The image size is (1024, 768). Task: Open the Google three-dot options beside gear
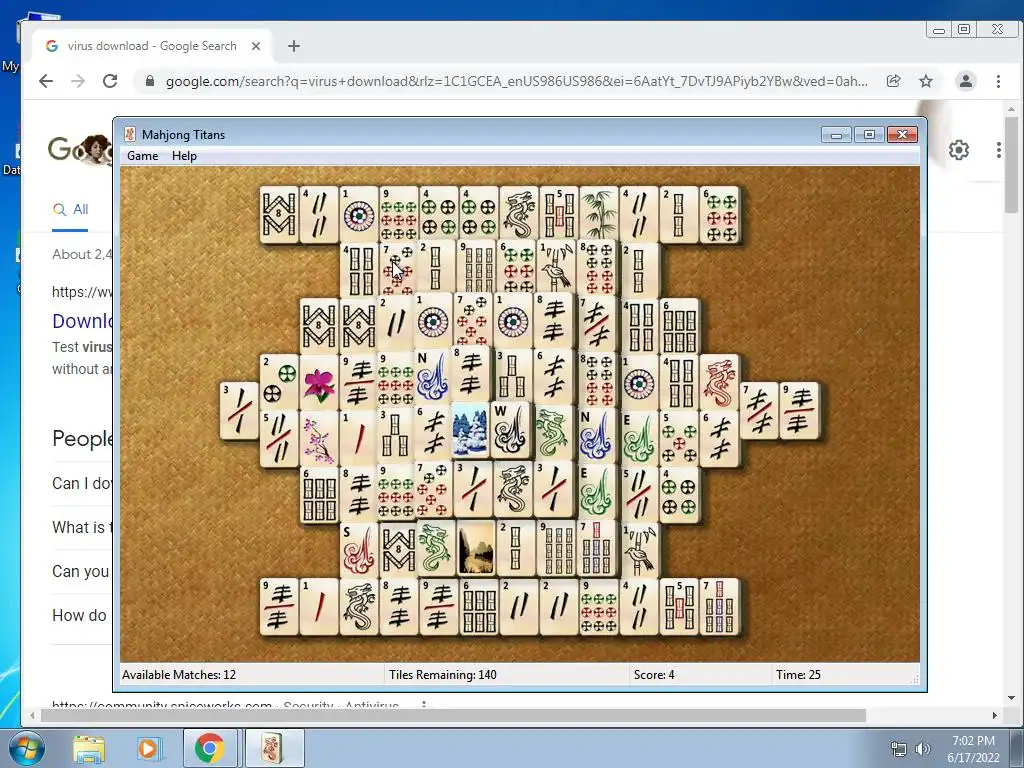point(999,150)
